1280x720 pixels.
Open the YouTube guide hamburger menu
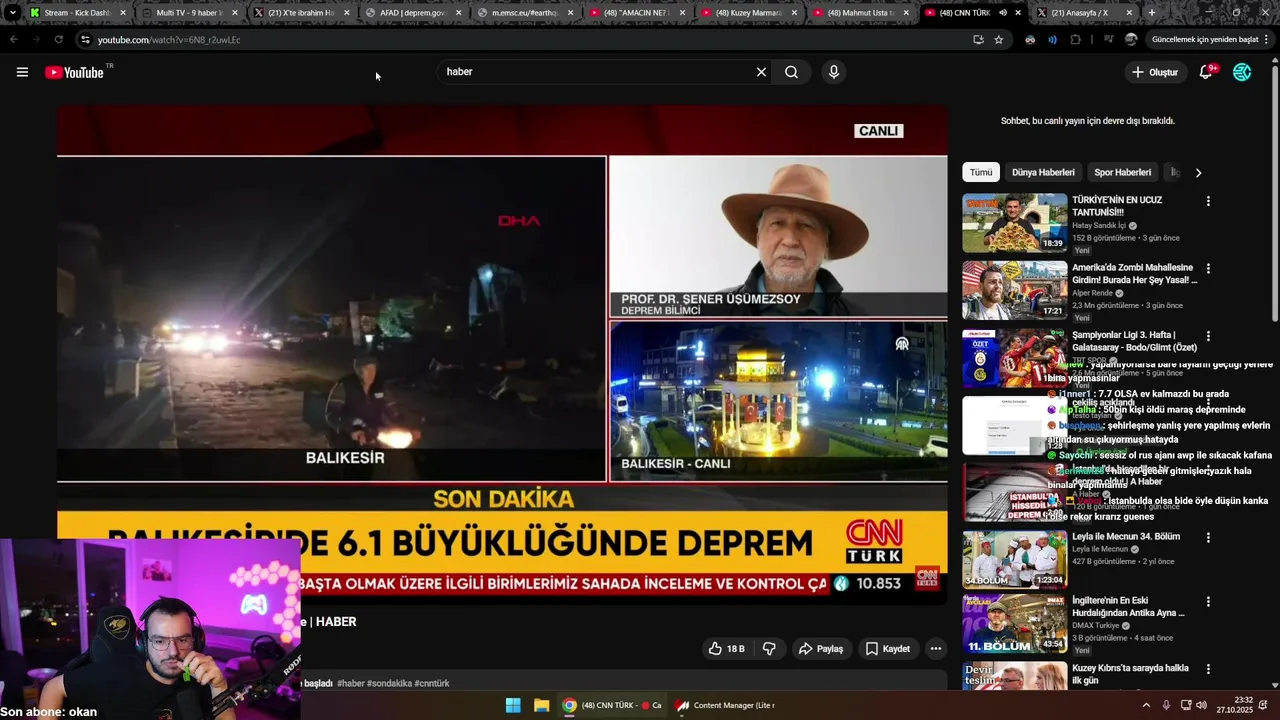(x=22, y=72)
